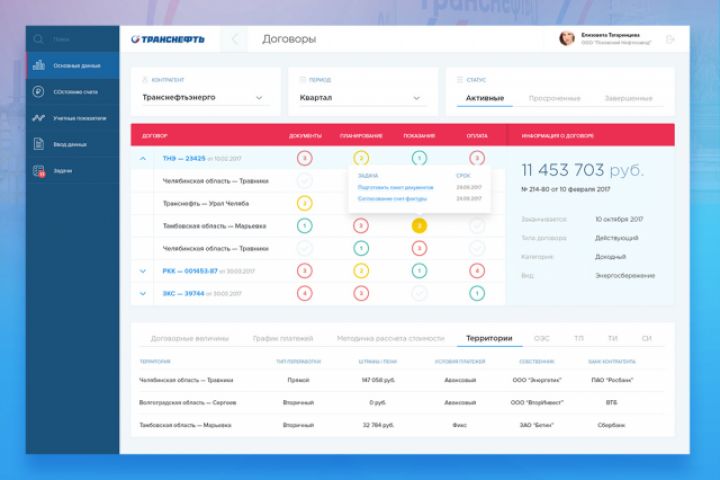Click Марьевка contract row filled yellow Показания badge

419,226
